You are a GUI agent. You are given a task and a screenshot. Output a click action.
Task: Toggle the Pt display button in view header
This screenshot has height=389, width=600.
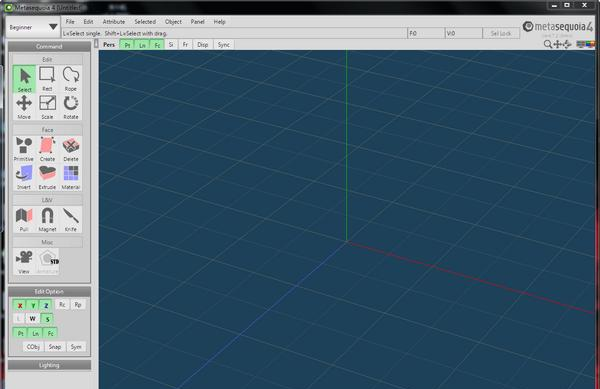click(x=127, y=45)
